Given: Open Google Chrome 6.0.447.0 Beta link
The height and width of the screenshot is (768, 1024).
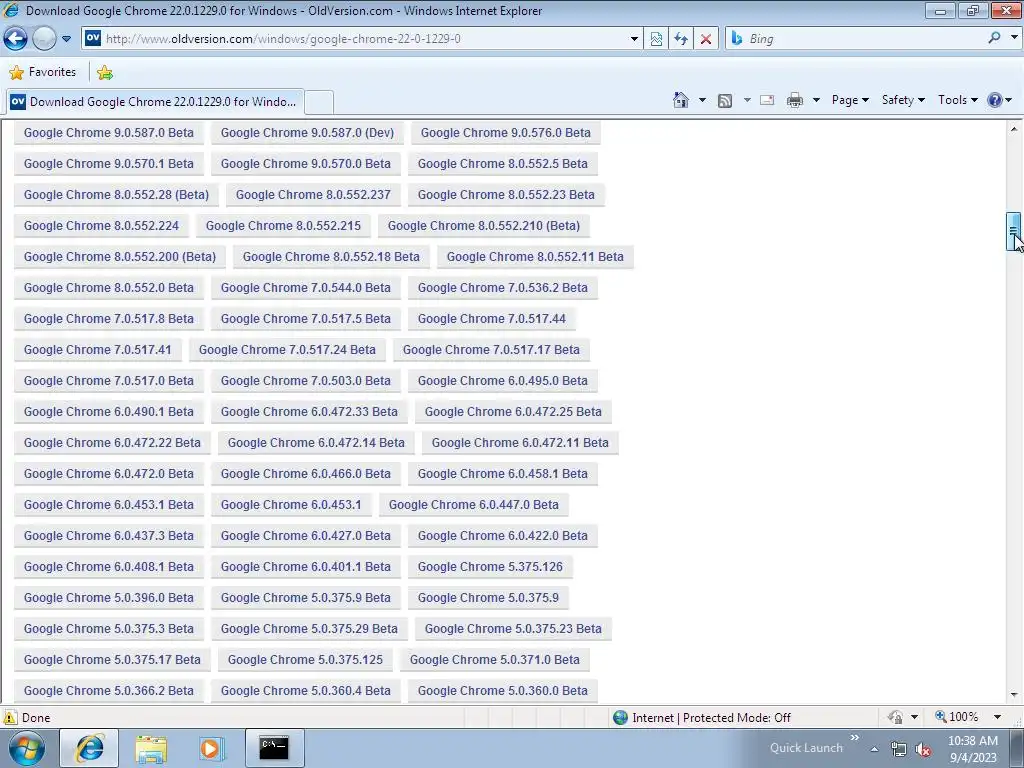Looking at the screenshot, I should tap(473, 505).
